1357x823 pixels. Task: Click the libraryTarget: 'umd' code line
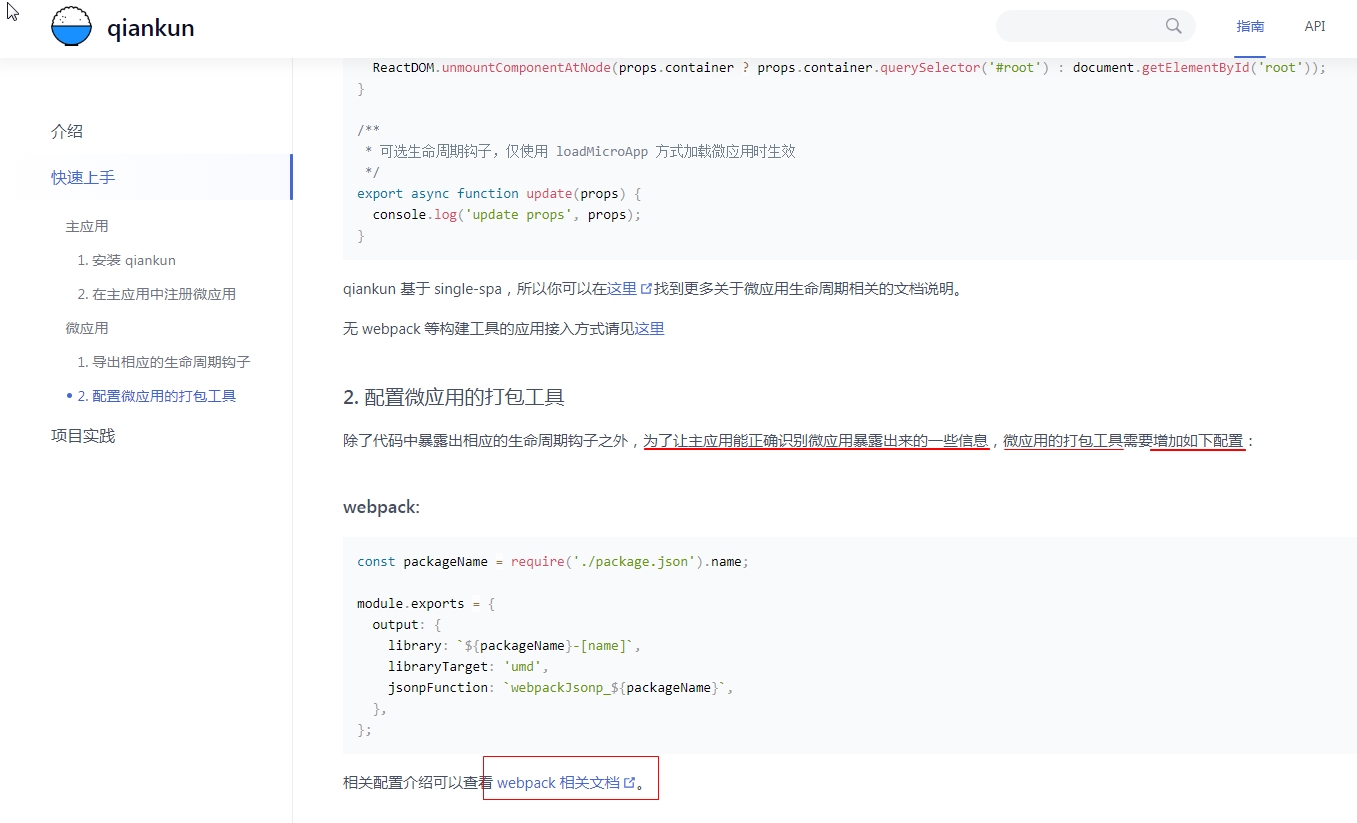click(469, 666)
